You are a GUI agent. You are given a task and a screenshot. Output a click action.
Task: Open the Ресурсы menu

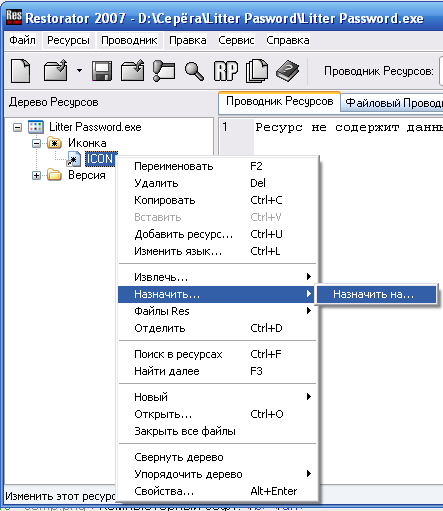point(68,40)
